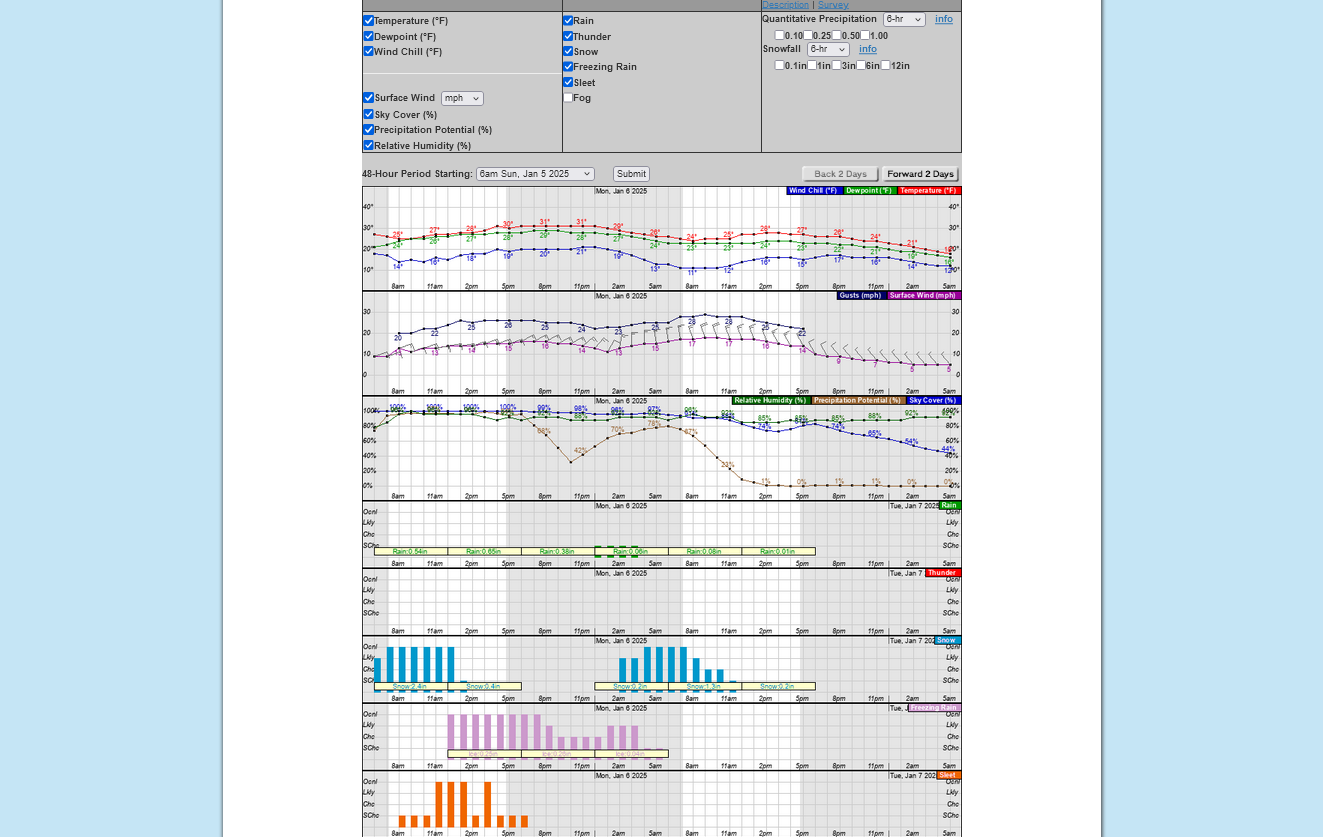The height and width of the screenshot is (837, 1323).
Task: Select the Rain:0.65in amount box
Action: coord(484,551)
